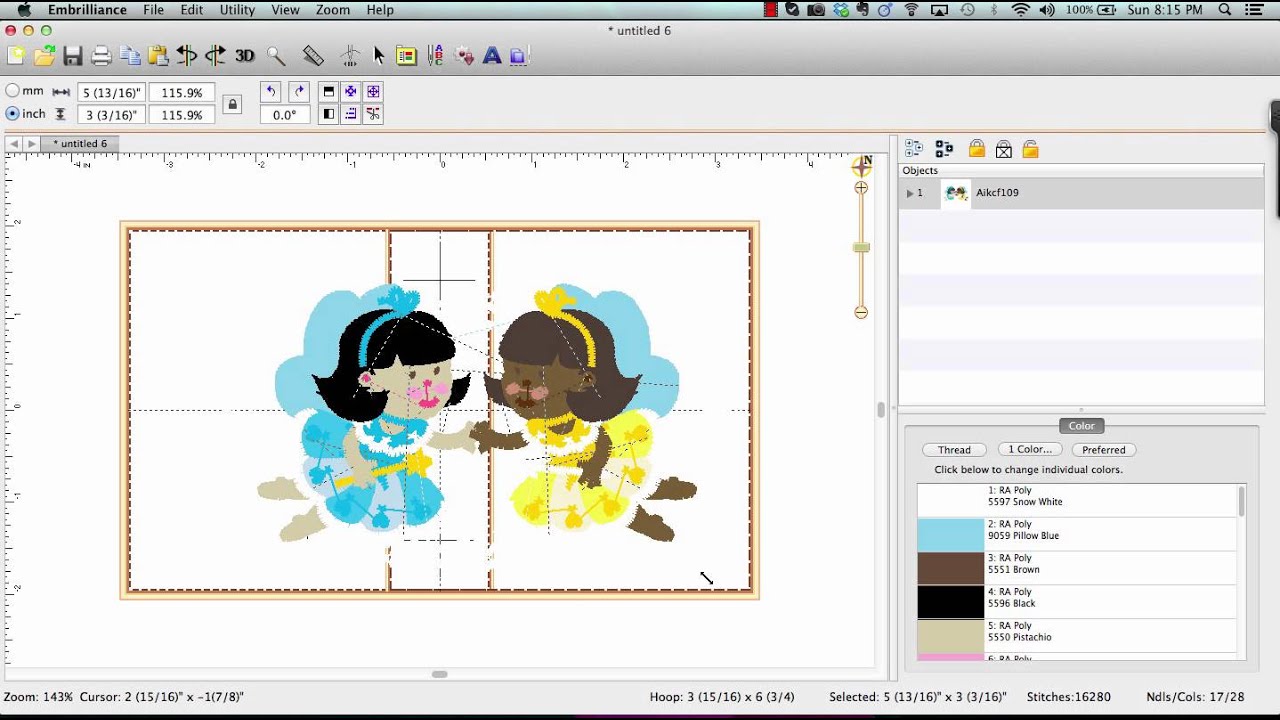Expand all objects in Objects panel
This screenshot has height=720, width=1280.
pos(913,149)
